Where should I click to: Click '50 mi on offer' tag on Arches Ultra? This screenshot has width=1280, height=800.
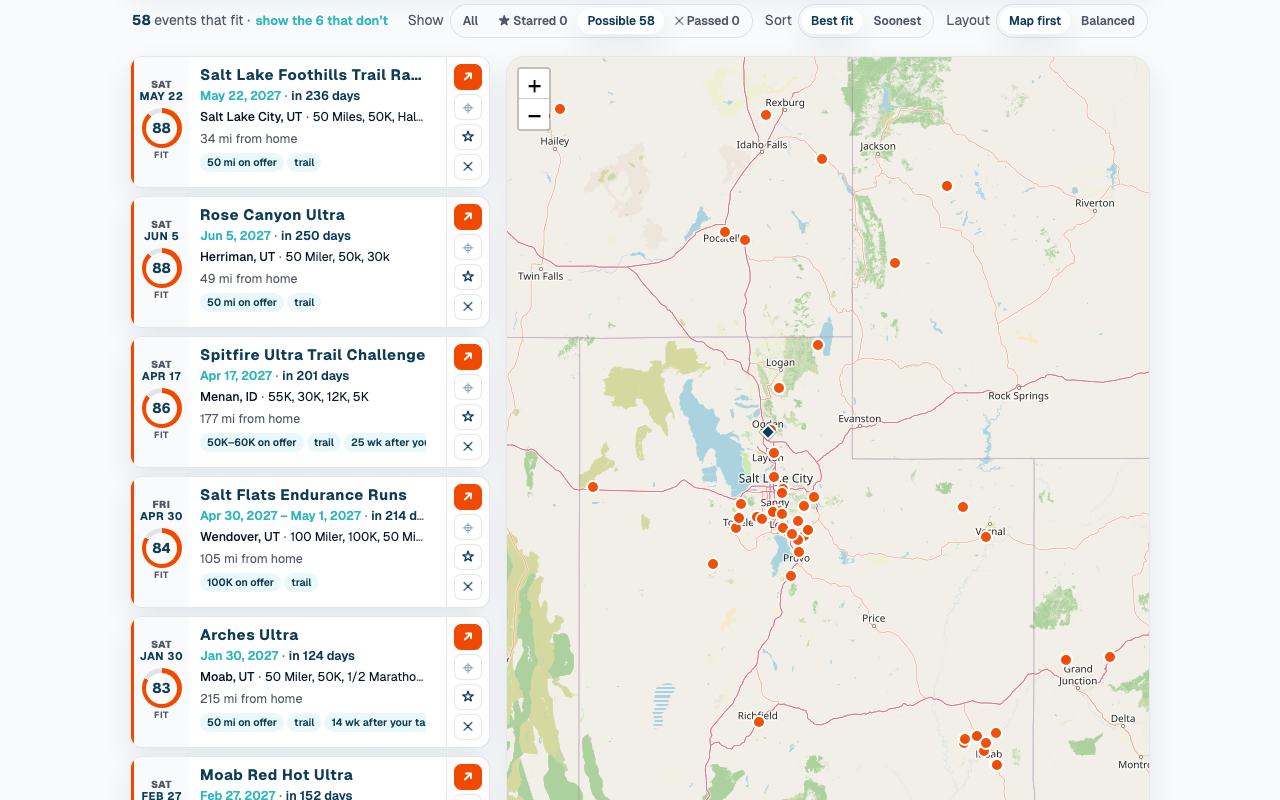[242, 722]
